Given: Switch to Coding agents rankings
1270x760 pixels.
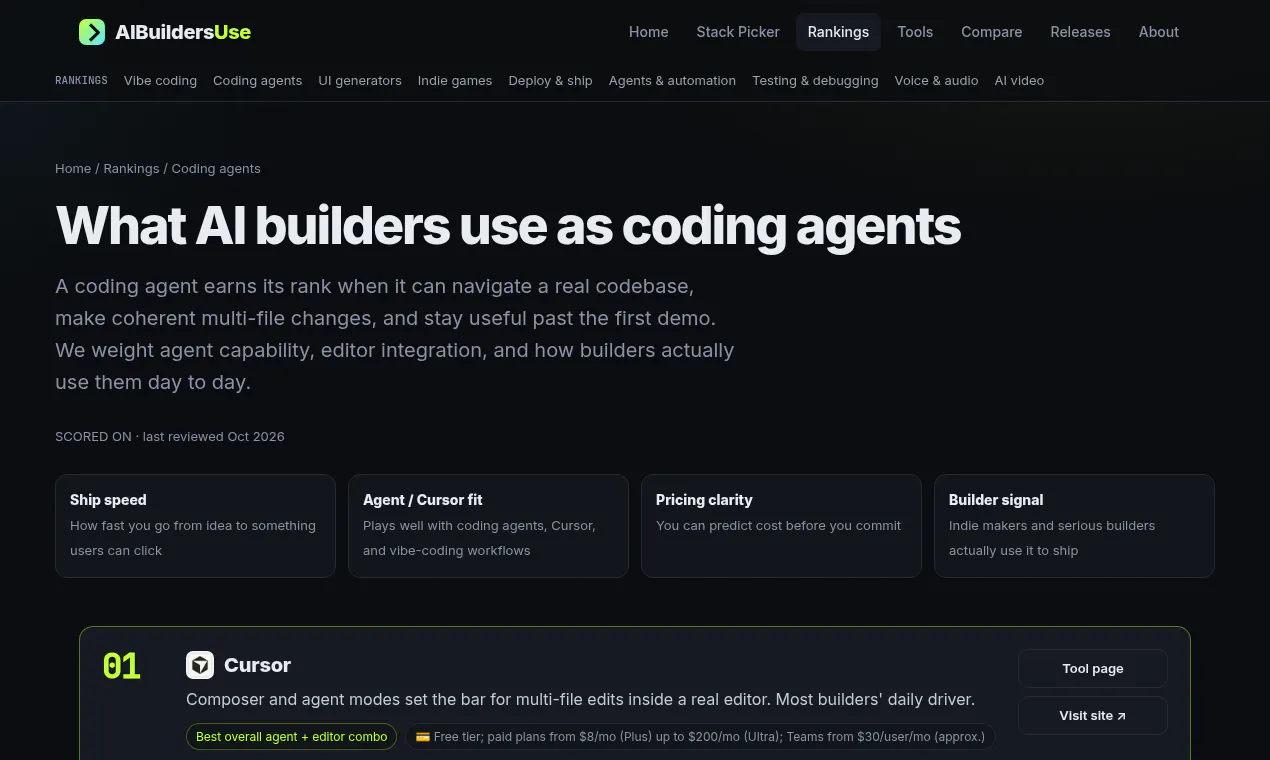Looking at the screenshot, I should (257, 81).
